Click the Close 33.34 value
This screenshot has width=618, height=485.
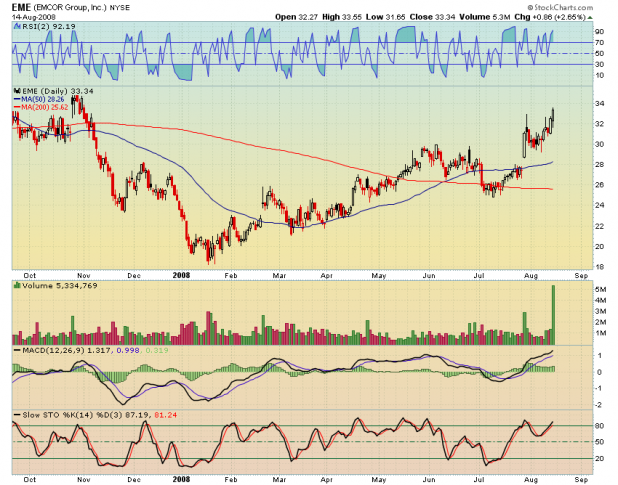pos(432,17)
